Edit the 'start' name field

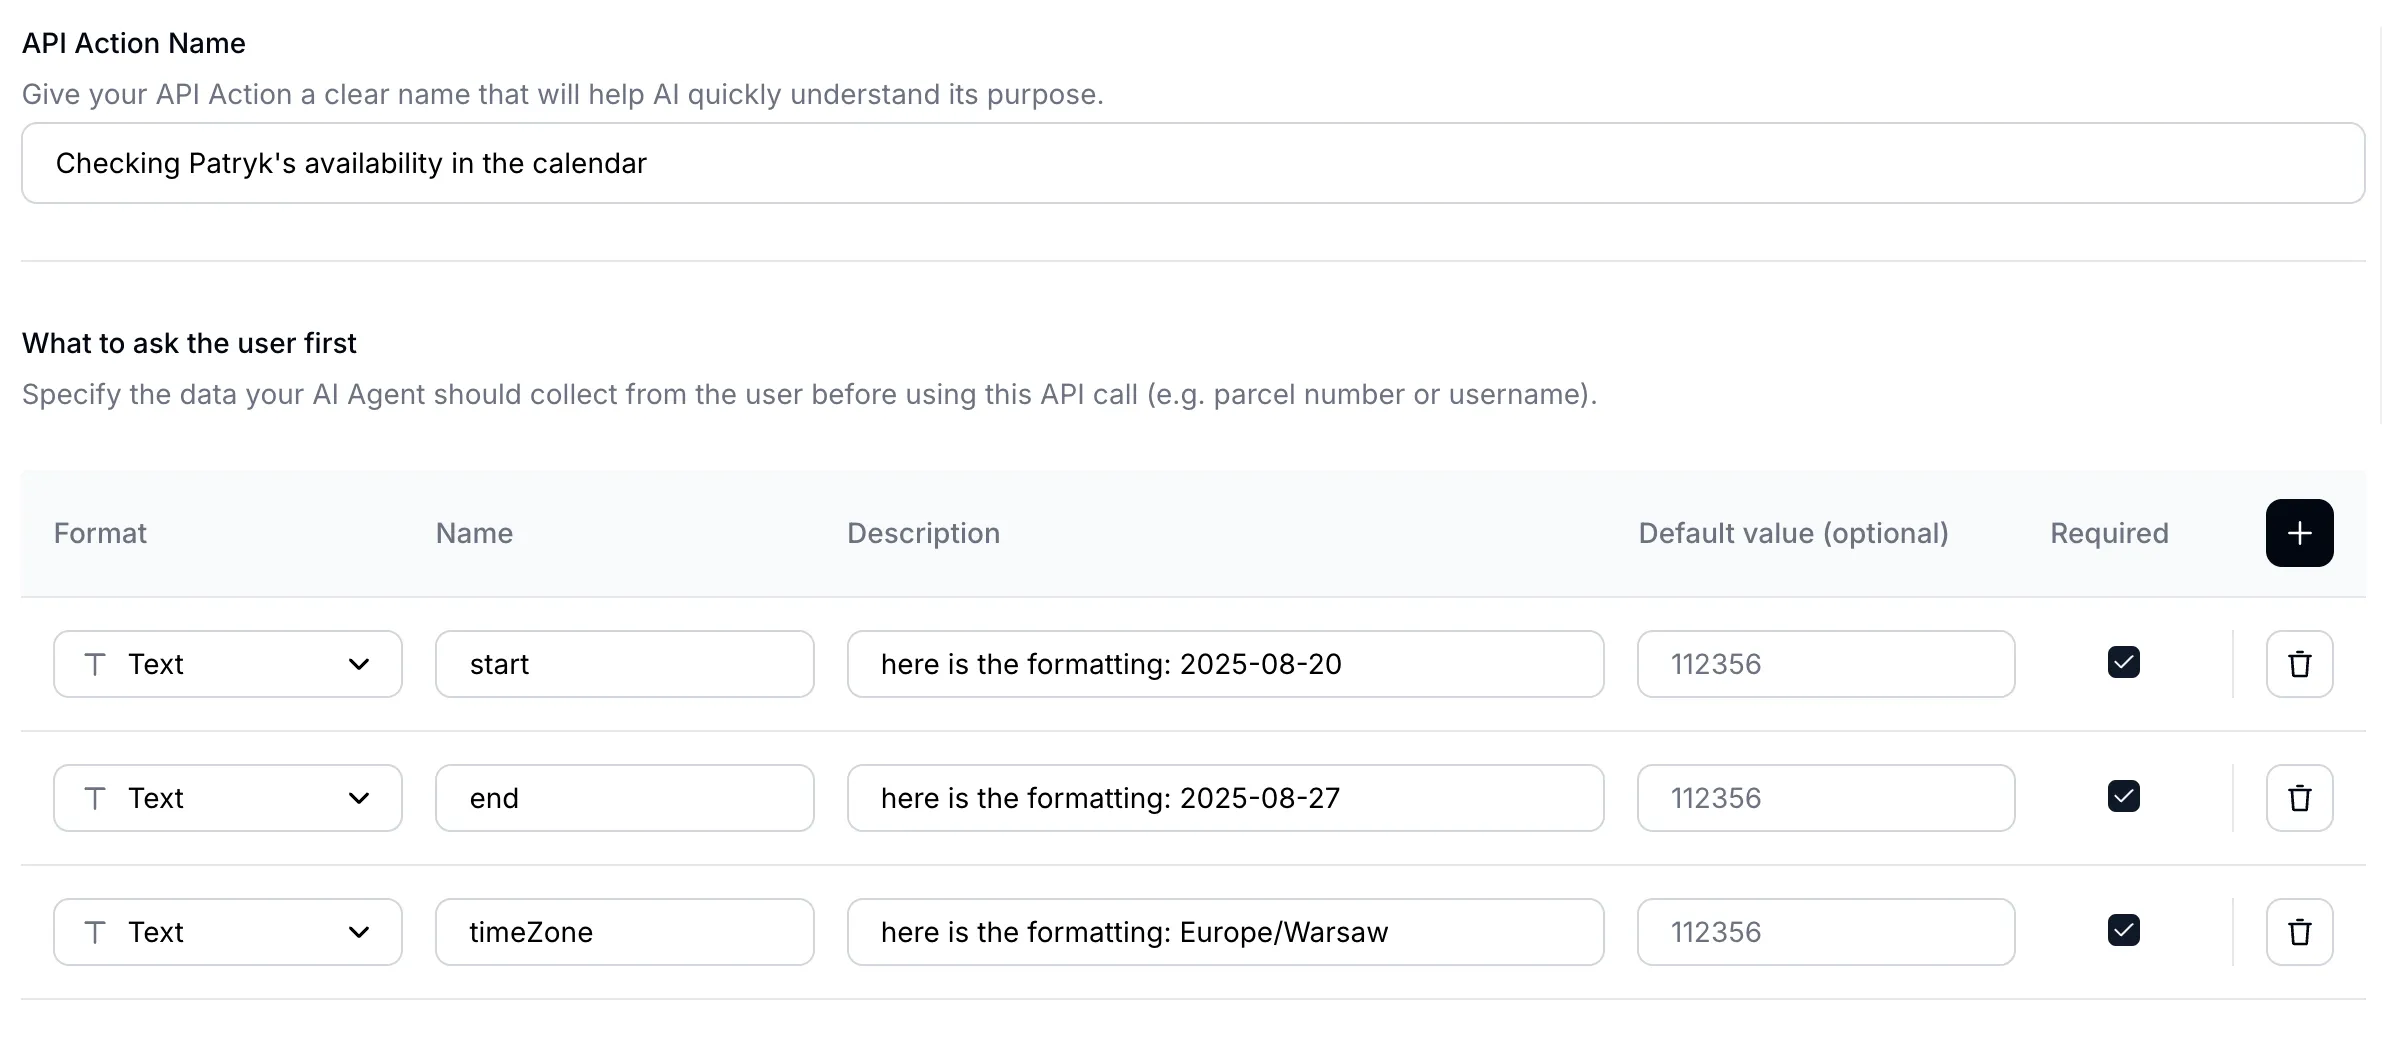tap(624, 664)
